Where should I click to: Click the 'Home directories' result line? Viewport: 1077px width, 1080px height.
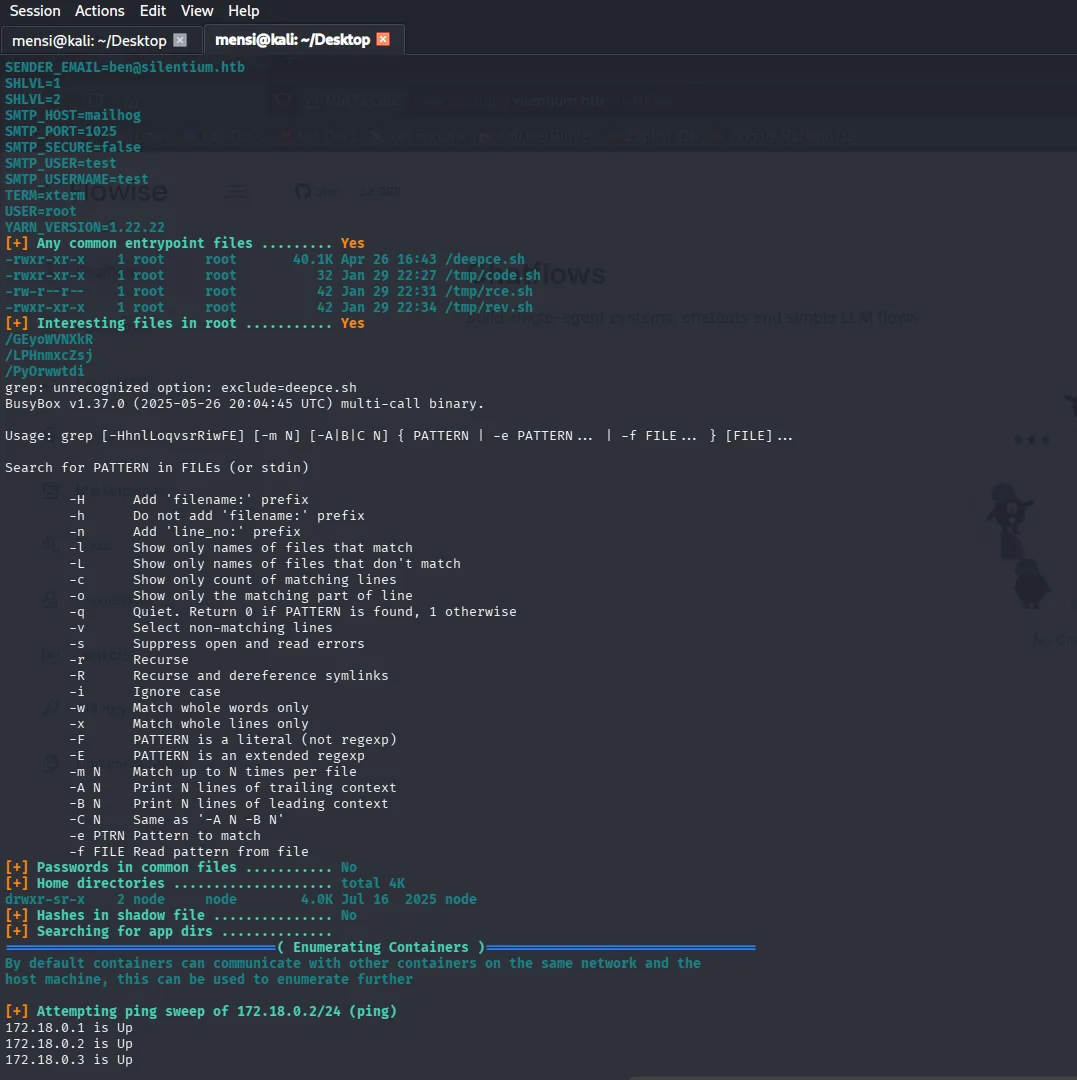205,883
